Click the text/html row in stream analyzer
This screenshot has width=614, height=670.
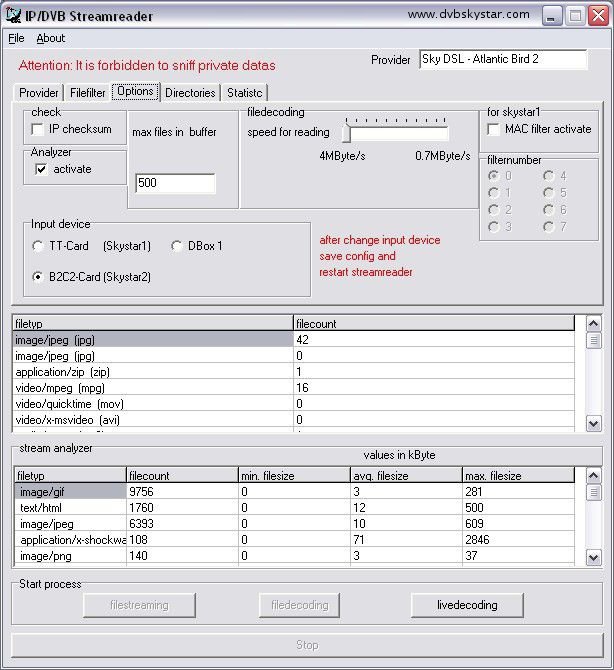click(x=294, y=508)
